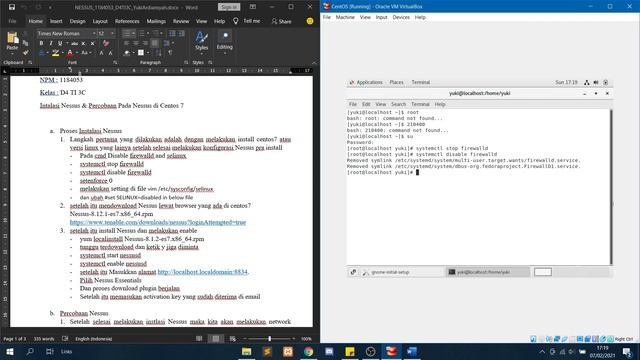Click the Copy icon in Clipboard group
Viewport: 640px width, 360px height.
click(x=26, y=43)
